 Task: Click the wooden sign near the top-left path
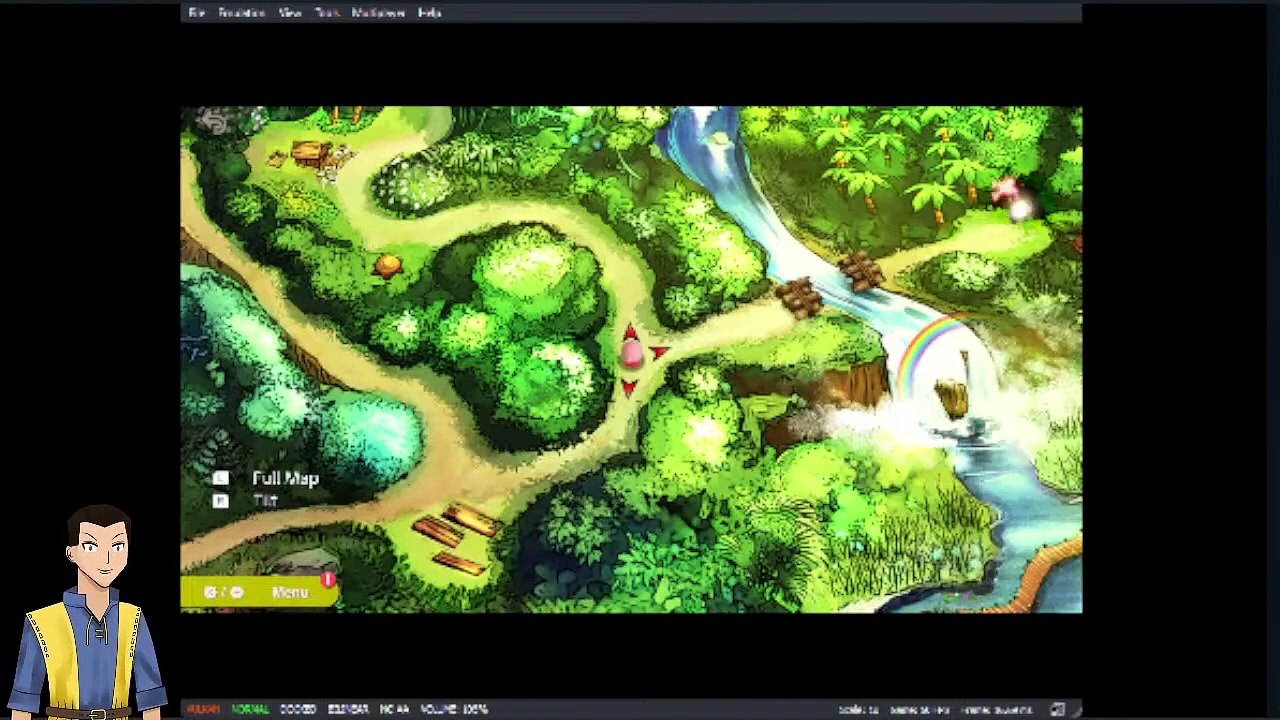point(311,154)
